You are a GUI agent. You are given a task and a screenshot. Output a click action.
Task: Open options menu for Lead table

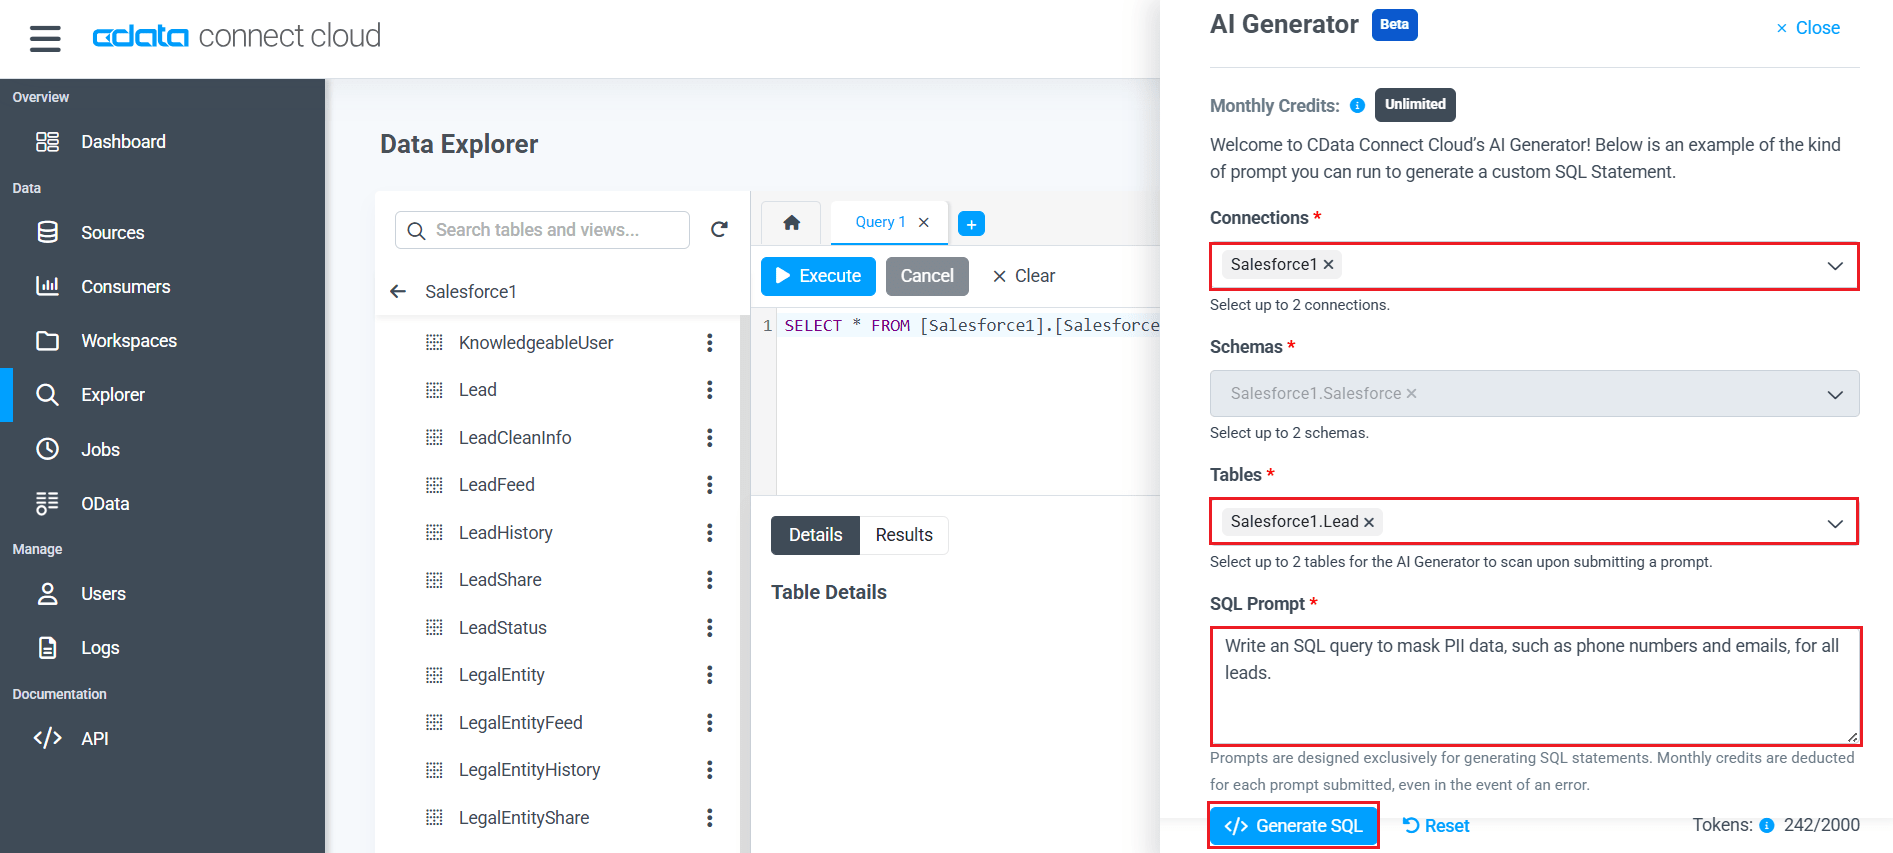709,390
